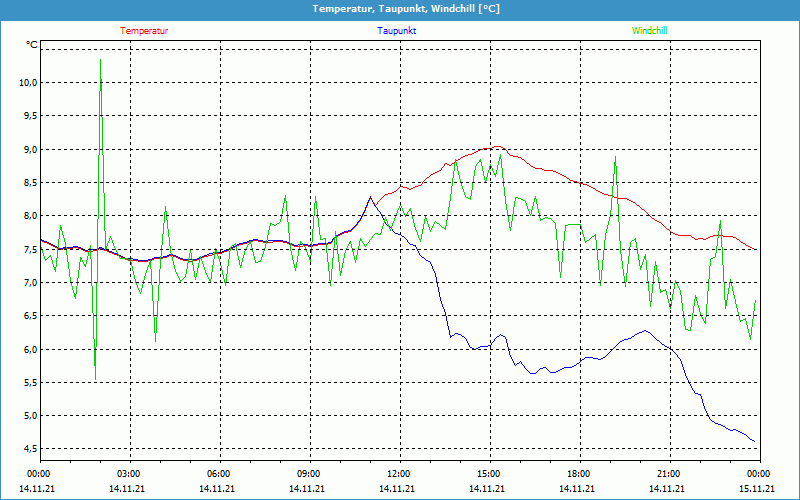The height and width of the screenshot is (500, 800).
Task: Select the 12:00 time axis label
Action: pos(398,474)
